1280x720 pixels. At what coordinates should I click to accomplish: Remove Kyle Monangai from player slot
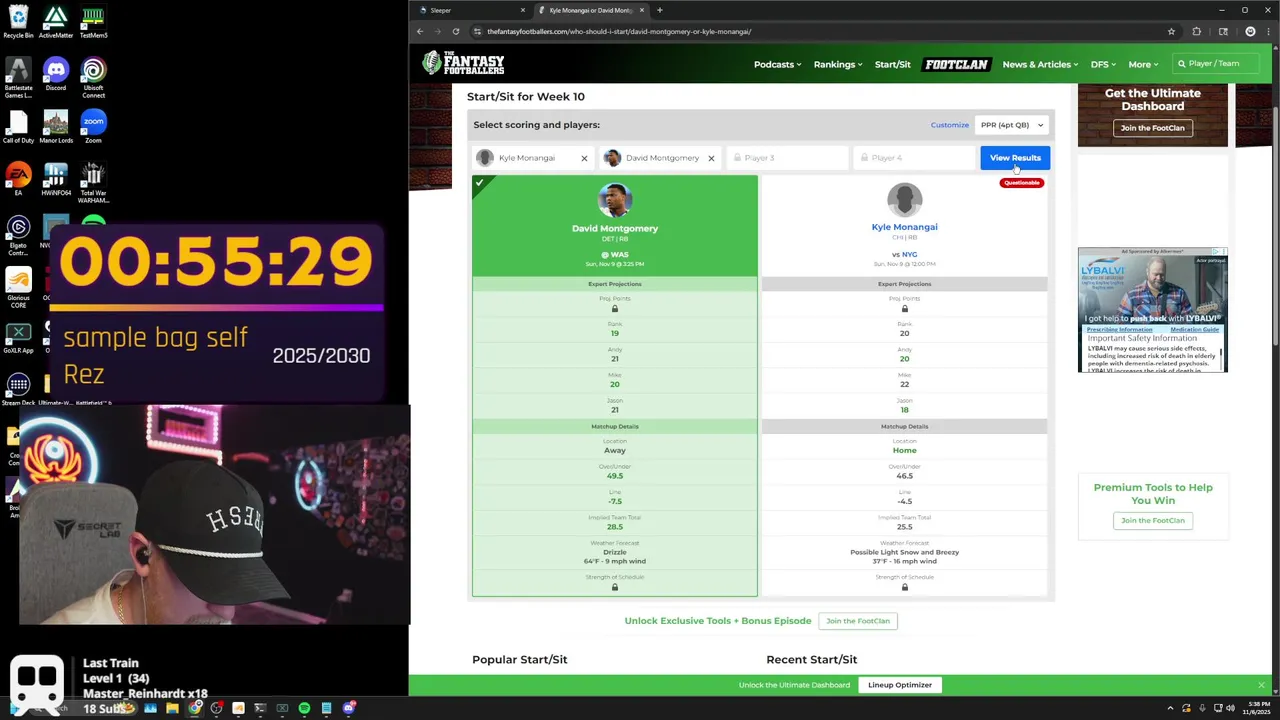[x=584, y=158]
